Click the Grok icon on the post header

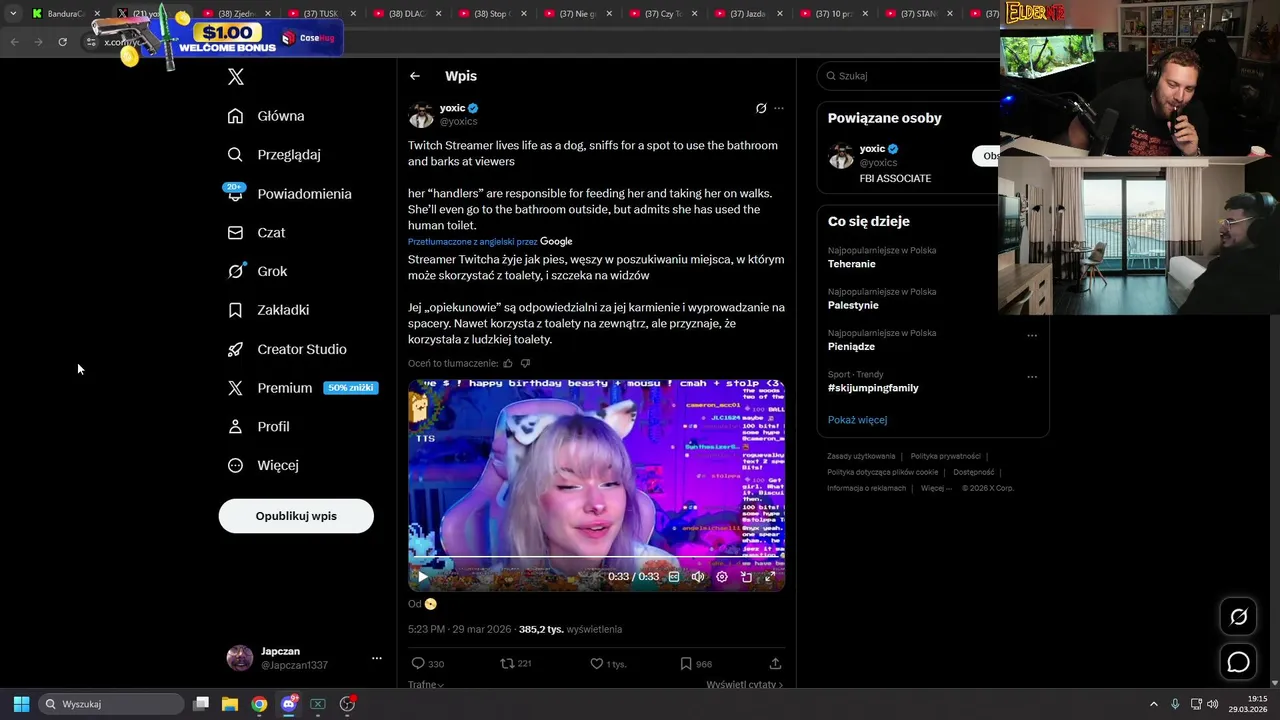761,108
